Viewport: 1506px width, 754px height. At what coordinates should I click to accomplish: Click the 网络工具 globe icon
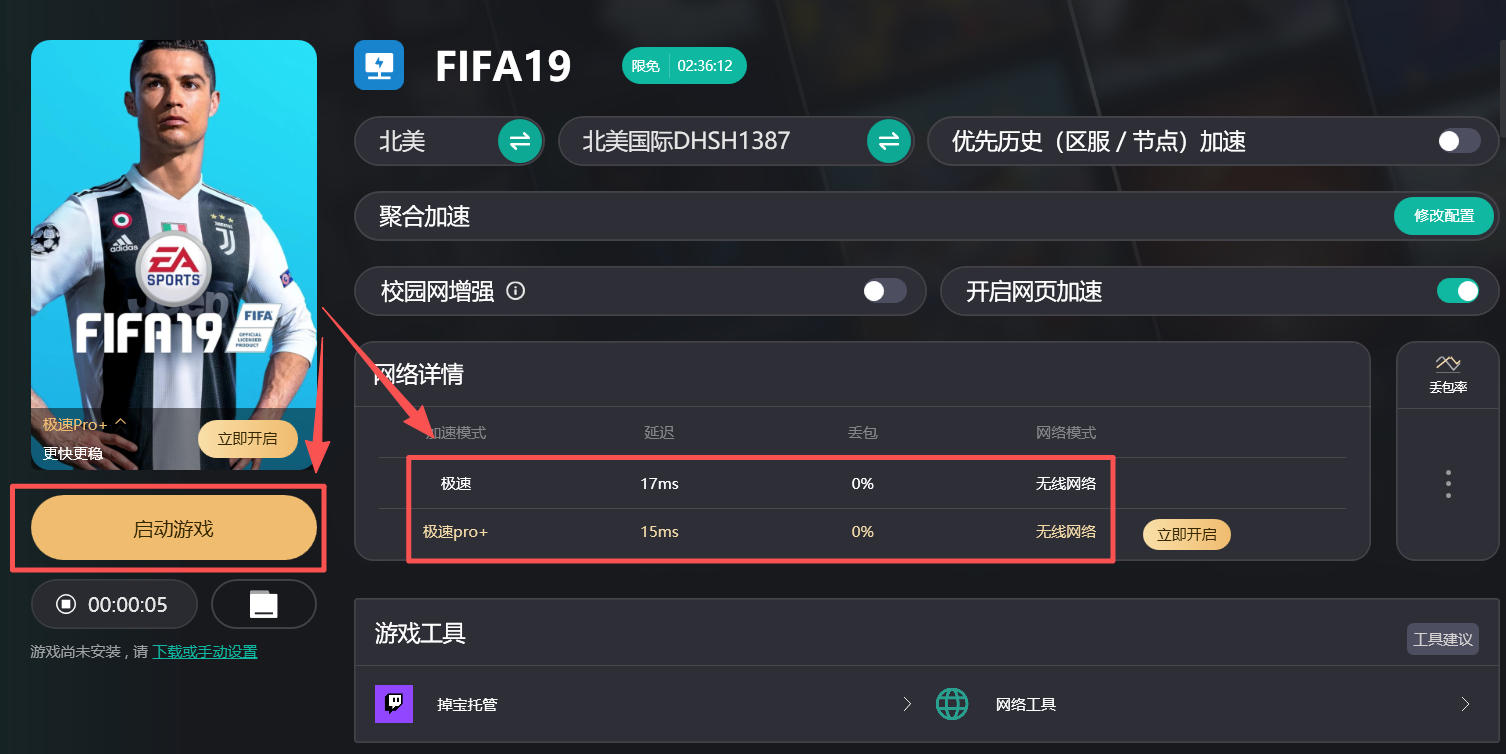pyautogui.click(x=952, y=703)
